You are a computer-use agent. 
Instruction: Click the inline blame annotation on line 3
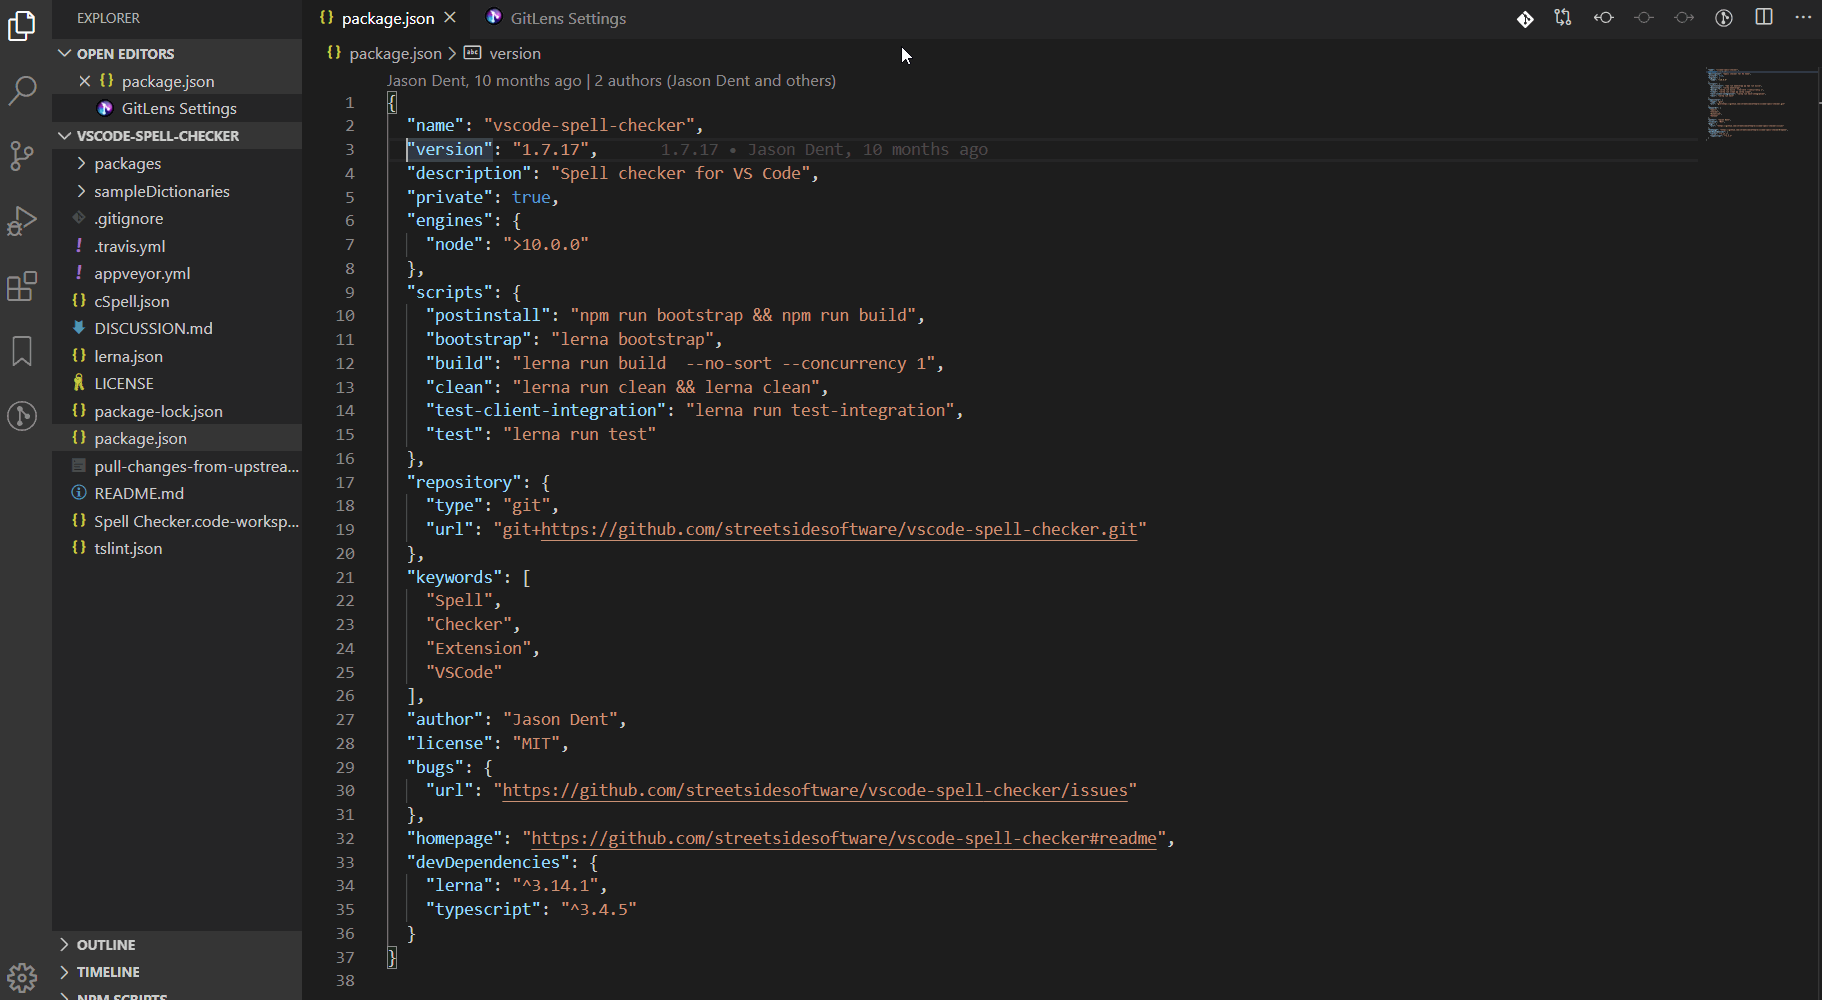pyautogui.click(x=824, y=149)
